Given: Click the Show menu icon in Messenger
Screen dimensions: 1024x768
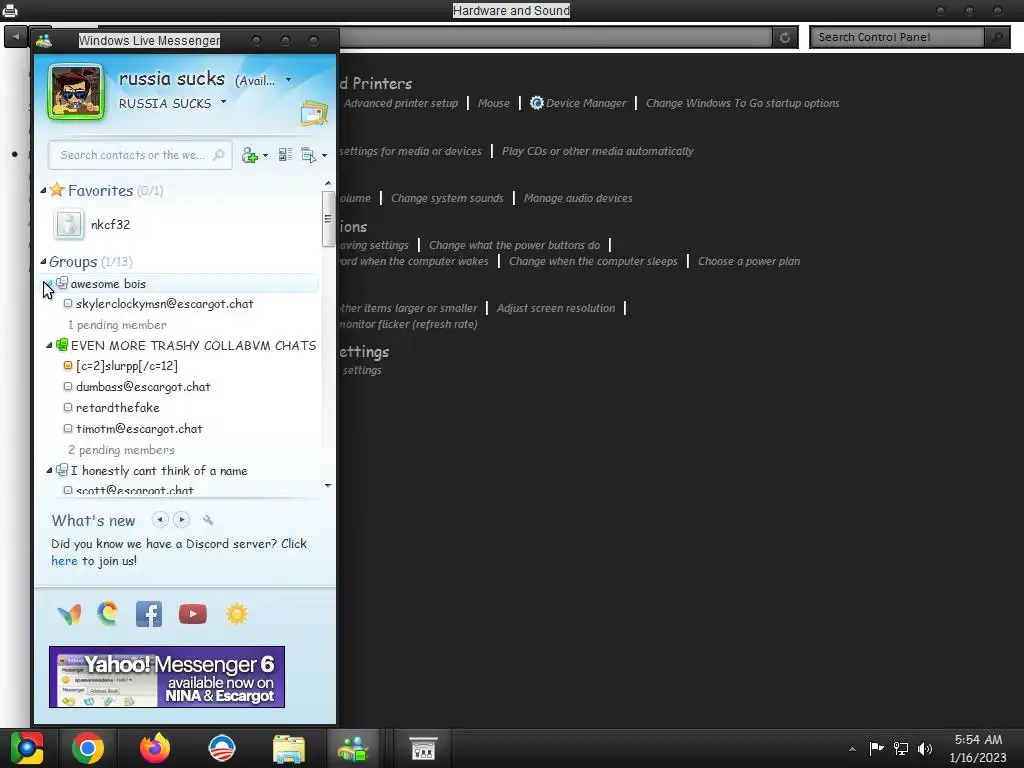Looking at the screenshot, I should point(308,155).
